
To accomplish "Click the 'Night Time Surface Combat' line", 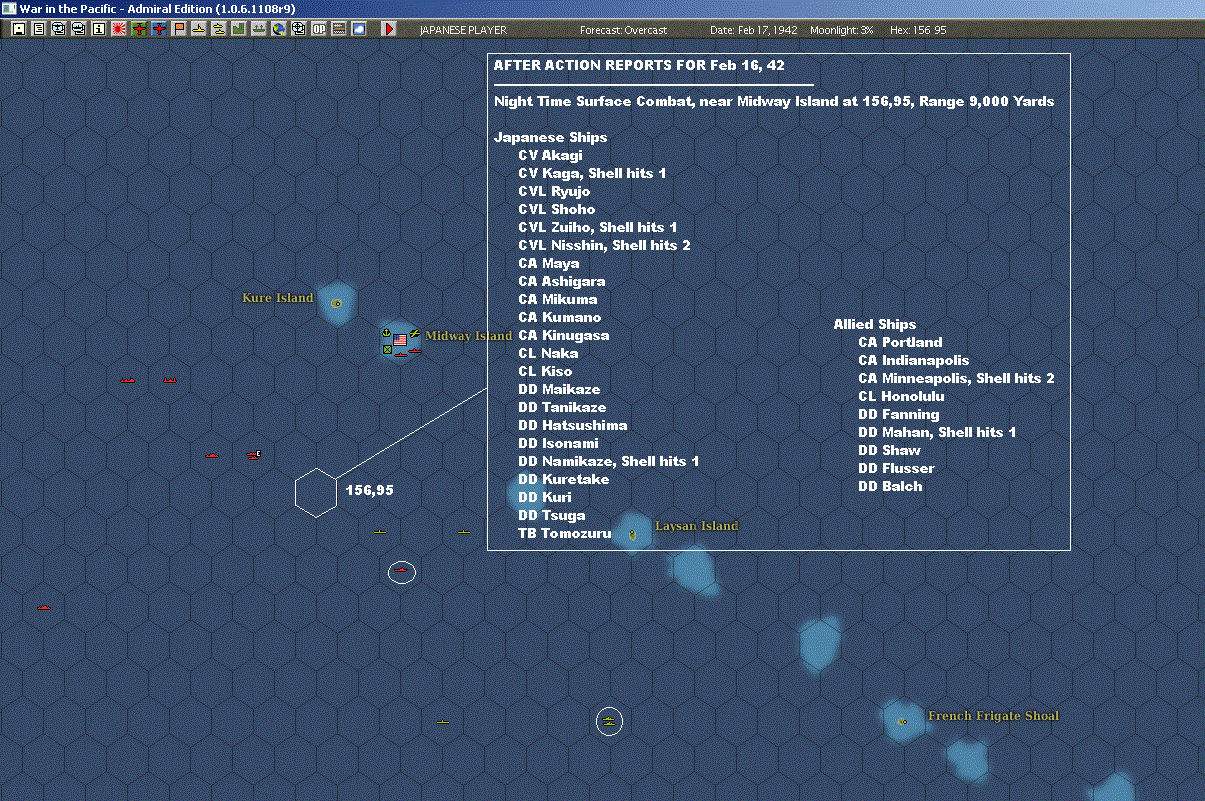I will coord(774,101).
